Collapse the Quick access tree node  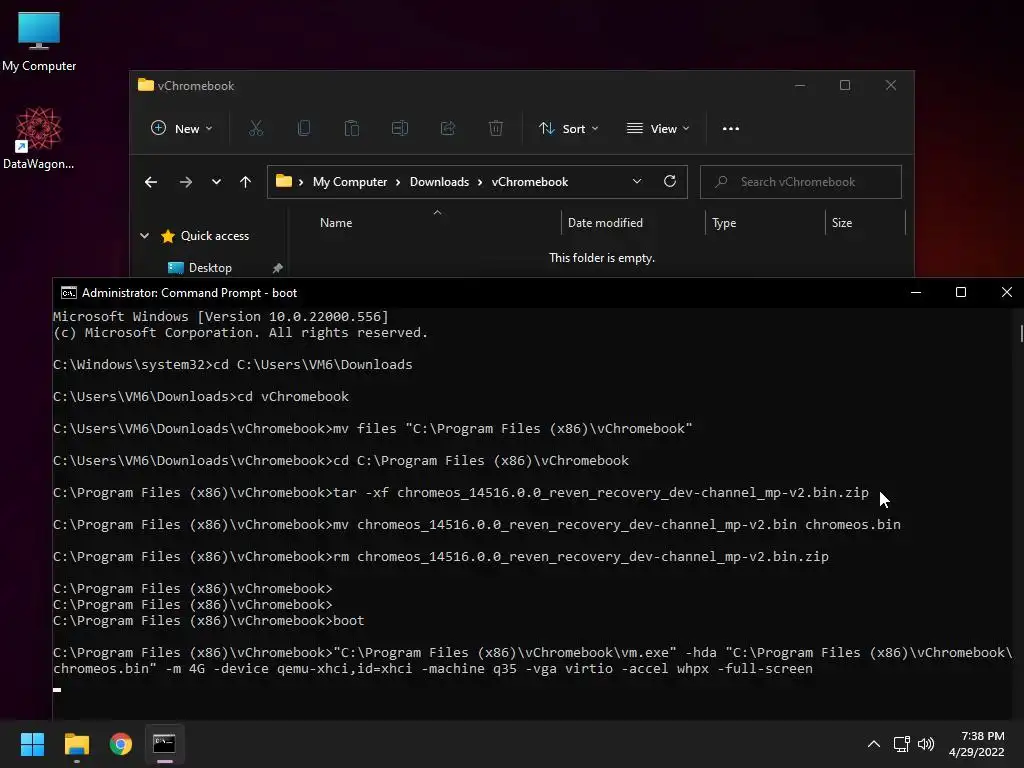(144, 236)
